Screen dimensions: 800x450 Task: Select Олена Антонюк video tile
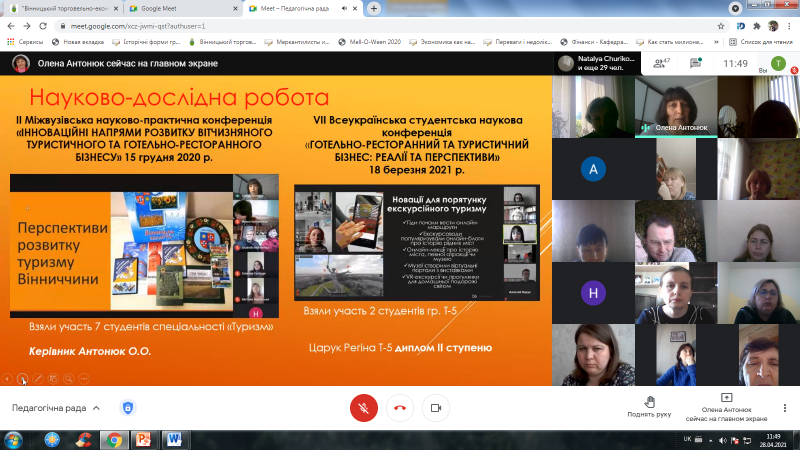click(x=676, y=107)
